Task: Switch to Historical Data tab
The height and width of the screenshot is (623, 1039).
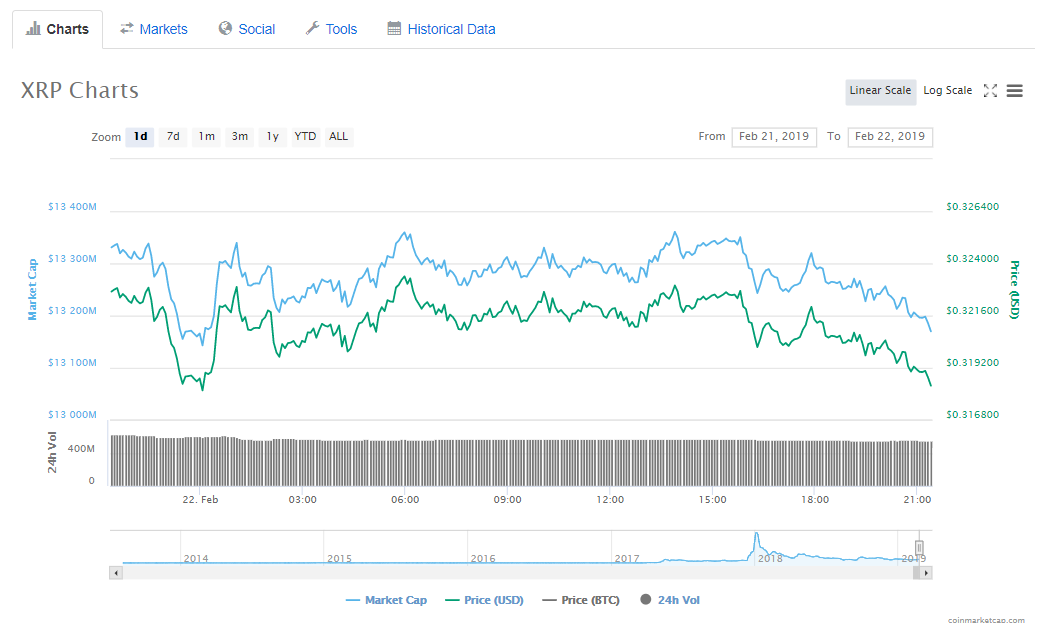Action: 441,29
